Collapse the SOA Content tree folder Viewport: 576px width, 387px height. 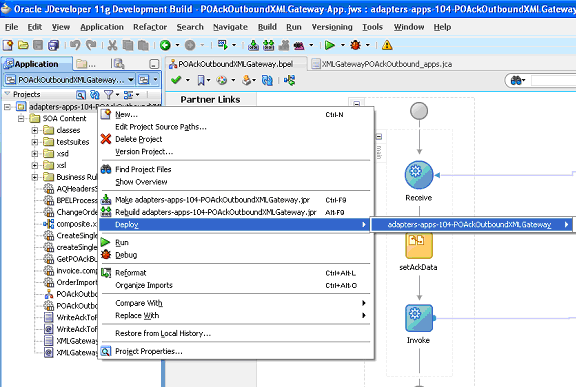21,118
